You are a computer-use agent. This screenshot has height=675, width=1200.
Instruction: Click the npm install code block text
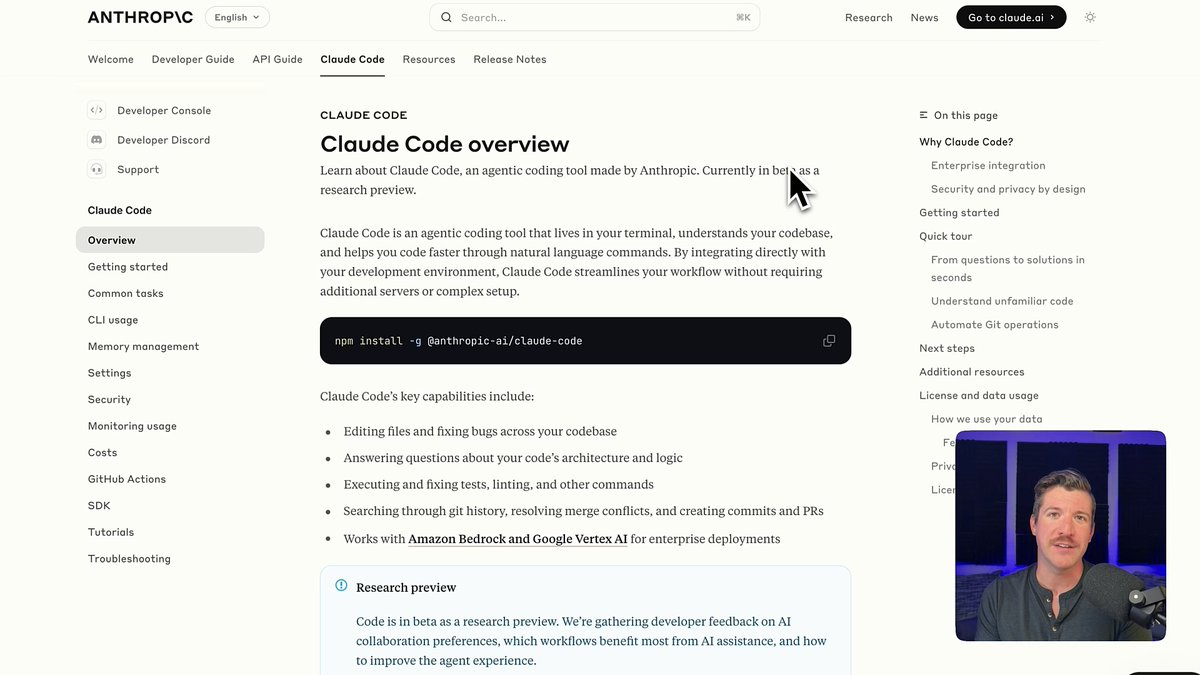pos(458,341)
